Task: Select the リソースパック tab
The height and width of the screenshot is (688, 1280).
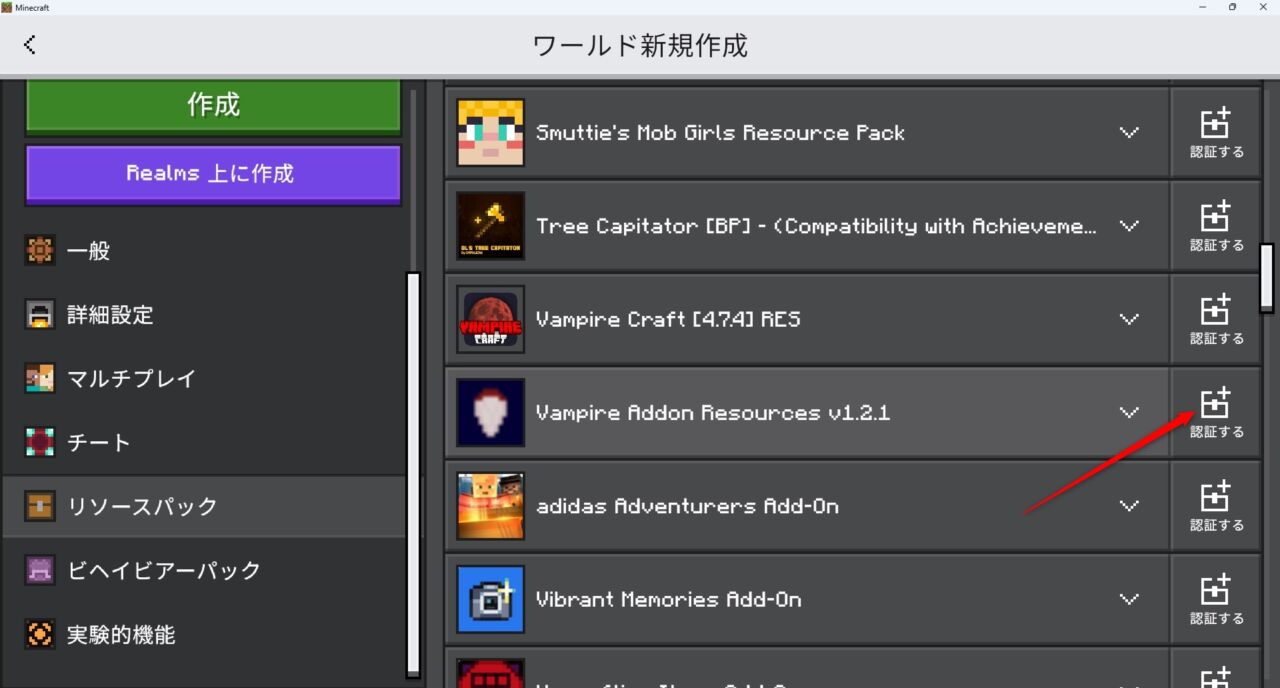Action: click(205, 507)
